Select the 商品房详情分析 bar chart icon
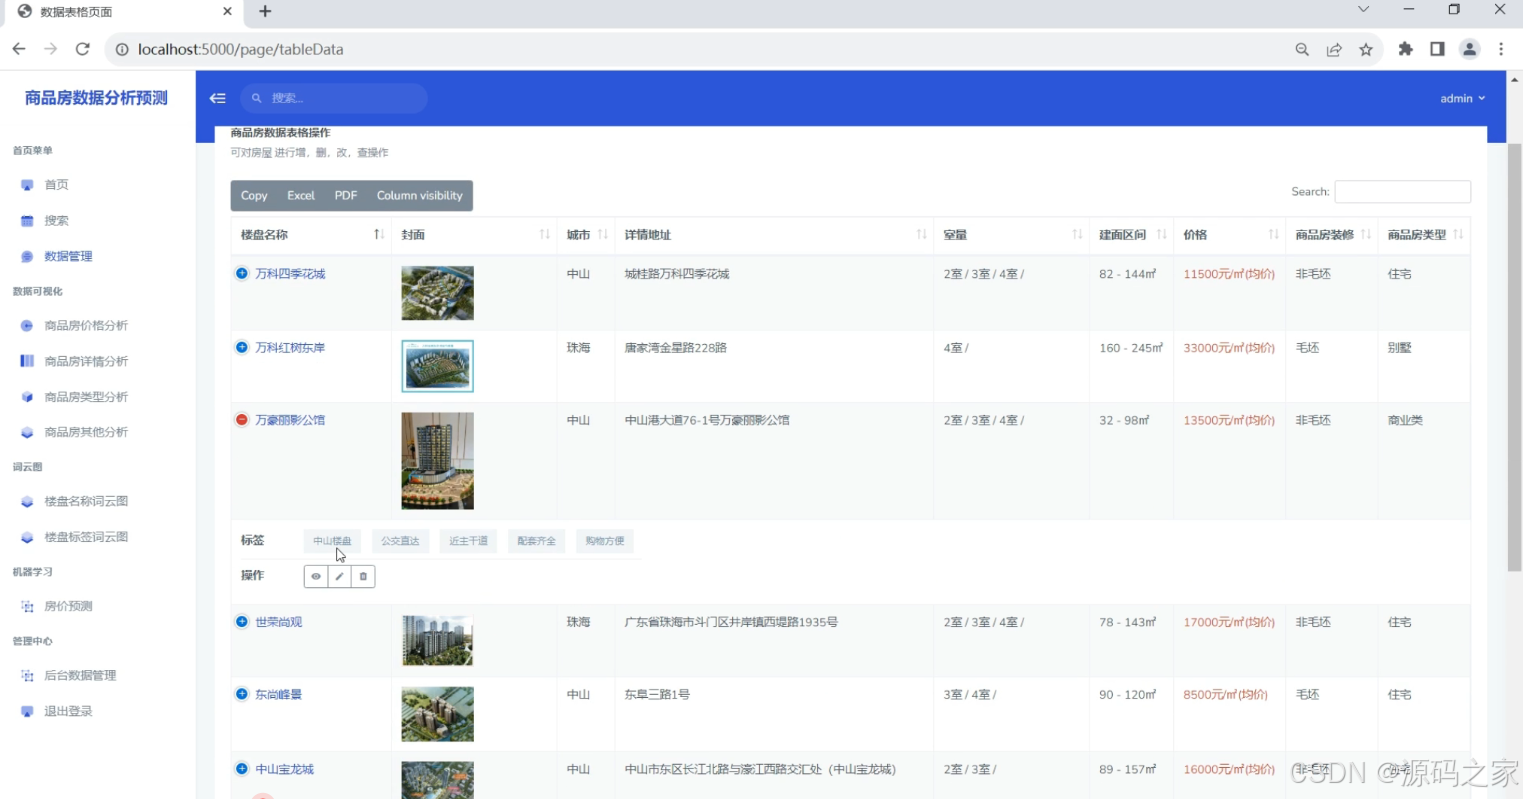 pos(26,360)
